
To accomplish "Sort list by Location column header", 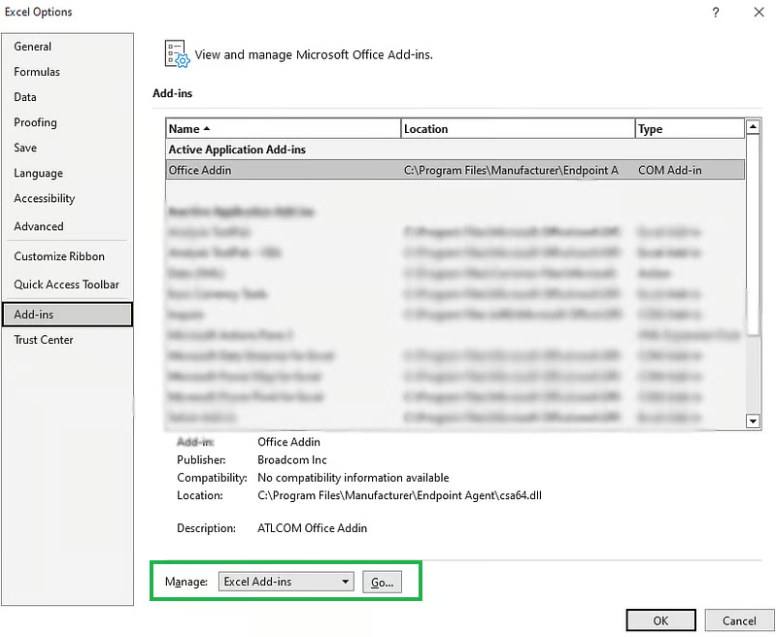I will click(x=516, y=129).
